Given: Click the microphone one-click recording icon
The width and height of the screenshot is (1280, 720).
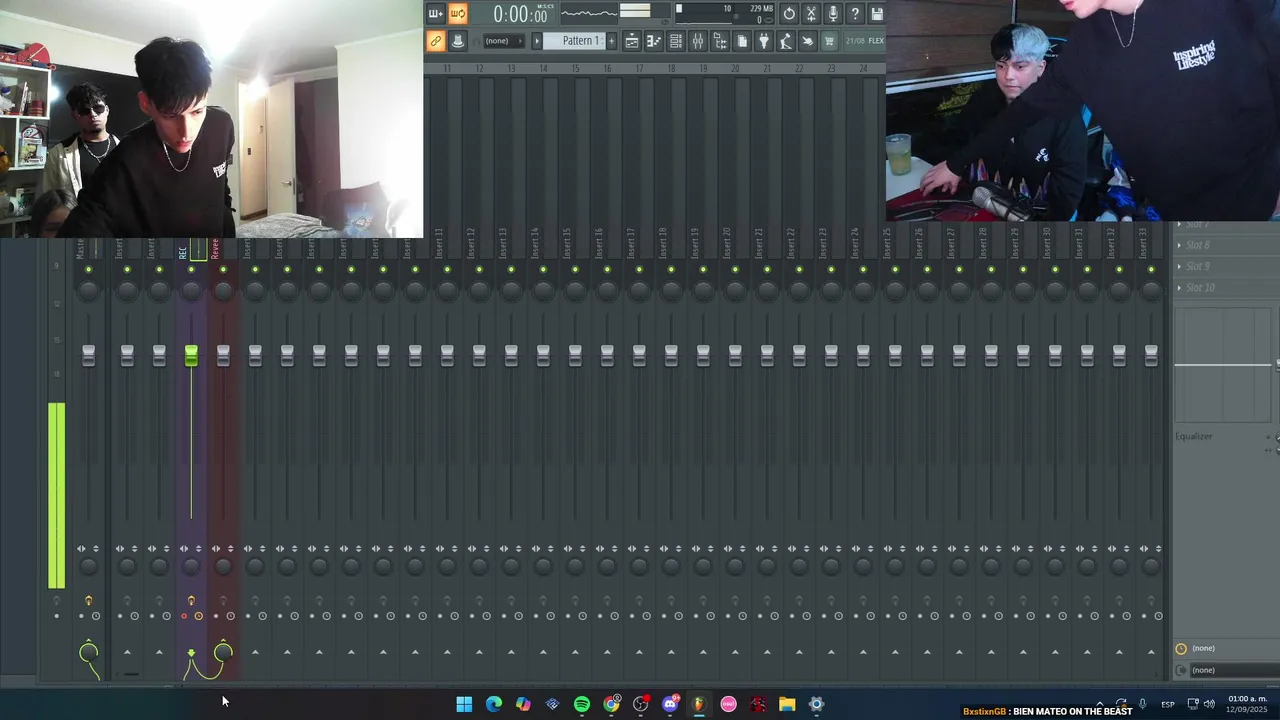Looking at the screenshot, I should click(833, 14).
